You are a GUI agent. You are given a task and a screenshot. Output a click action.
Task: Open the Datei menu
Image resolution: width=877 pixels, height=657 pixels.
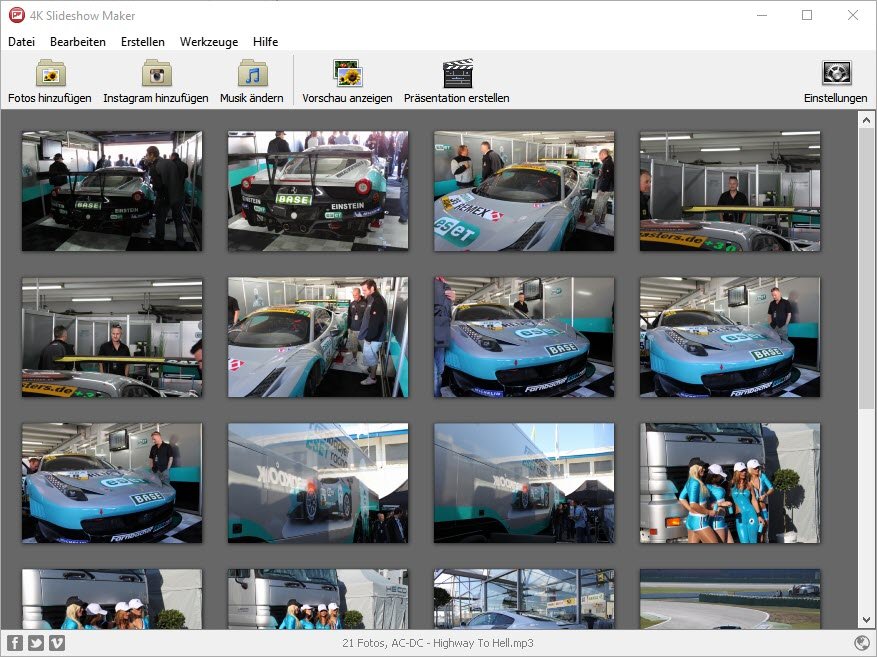click(21, 42)
